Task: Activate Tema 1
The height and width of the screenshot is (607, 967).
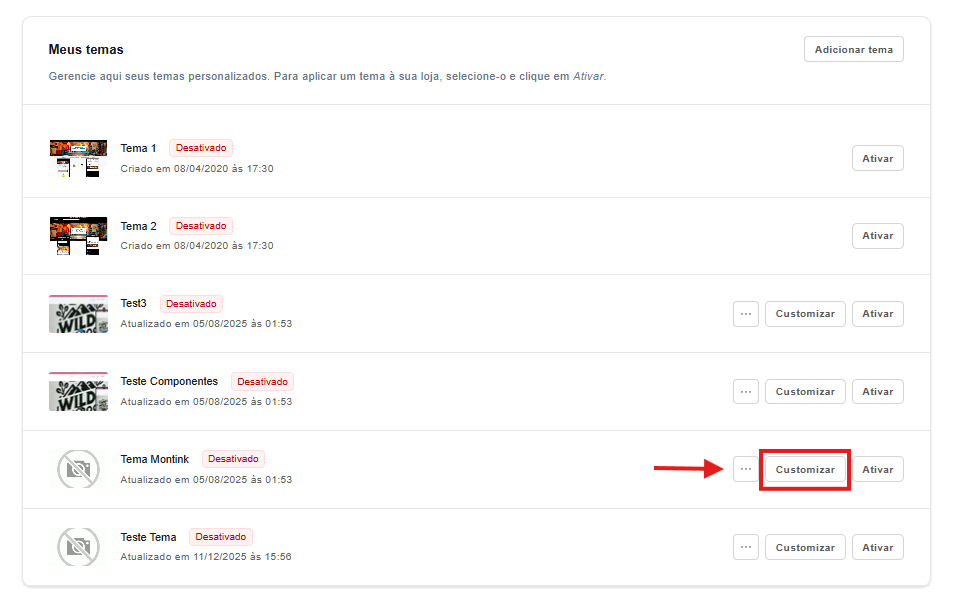Action: point(877,158)
